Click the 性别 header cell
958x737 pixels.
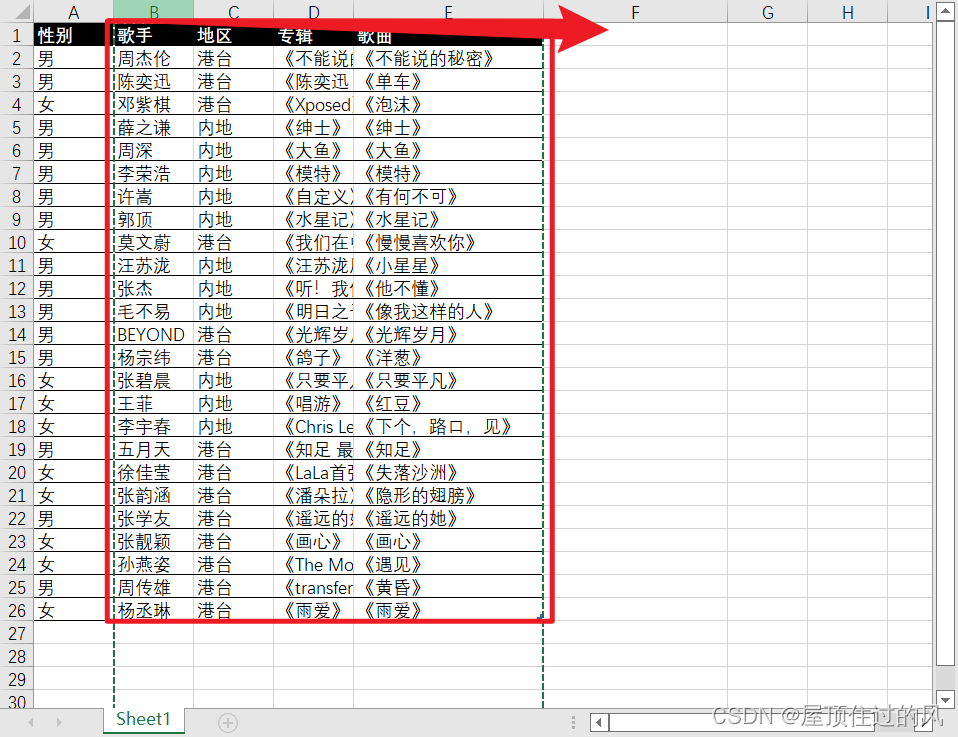tap(73, 35)
